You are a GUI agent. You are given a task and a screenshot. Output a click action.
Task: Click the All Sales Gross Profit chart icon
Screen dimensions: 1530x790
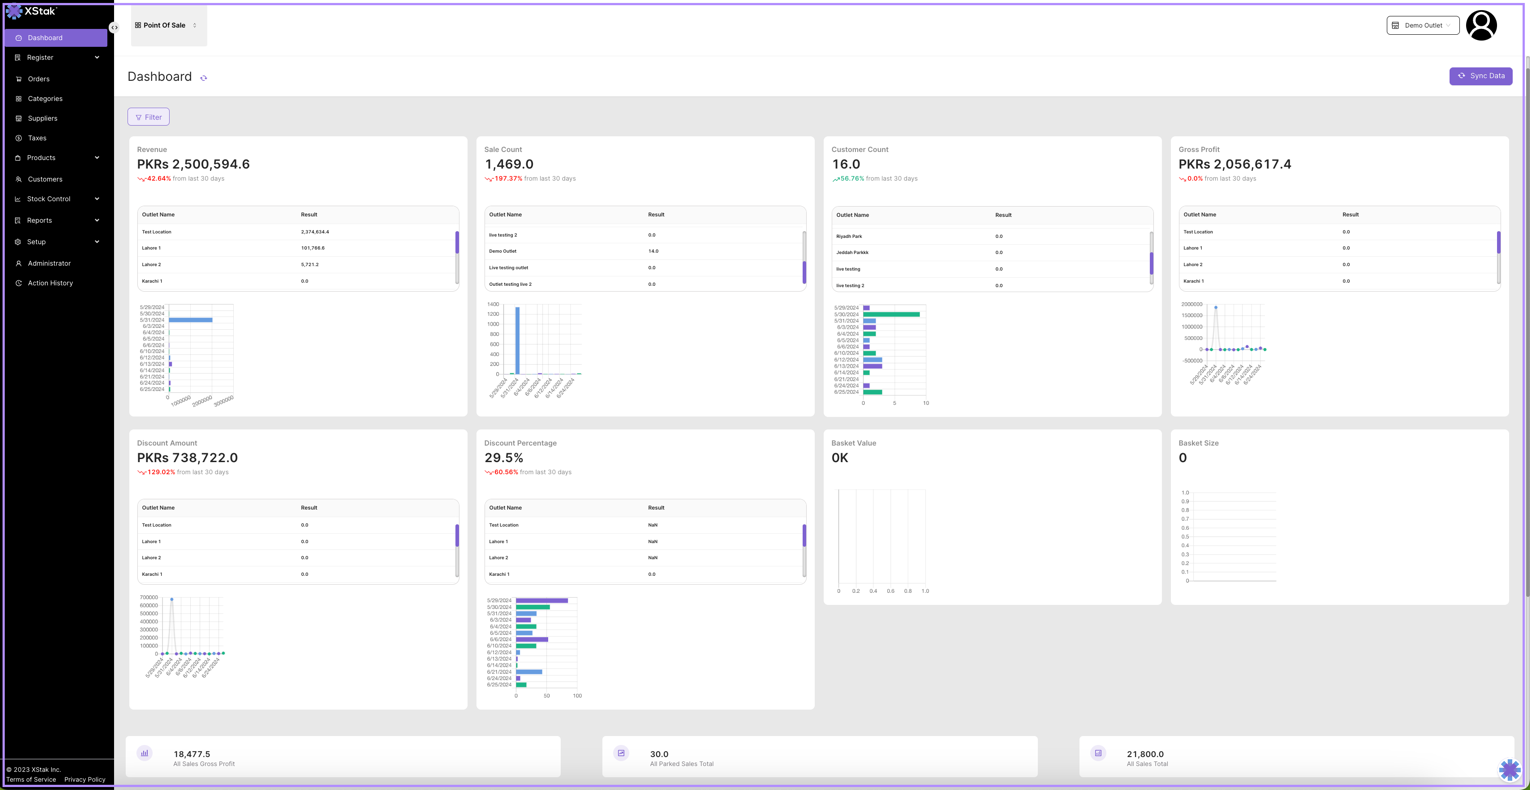click(145, 754)
